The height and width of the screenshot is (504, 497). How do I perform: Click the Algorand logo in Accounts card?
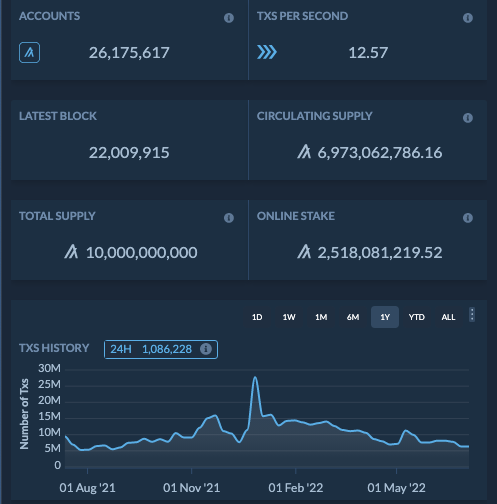(29, 52)
